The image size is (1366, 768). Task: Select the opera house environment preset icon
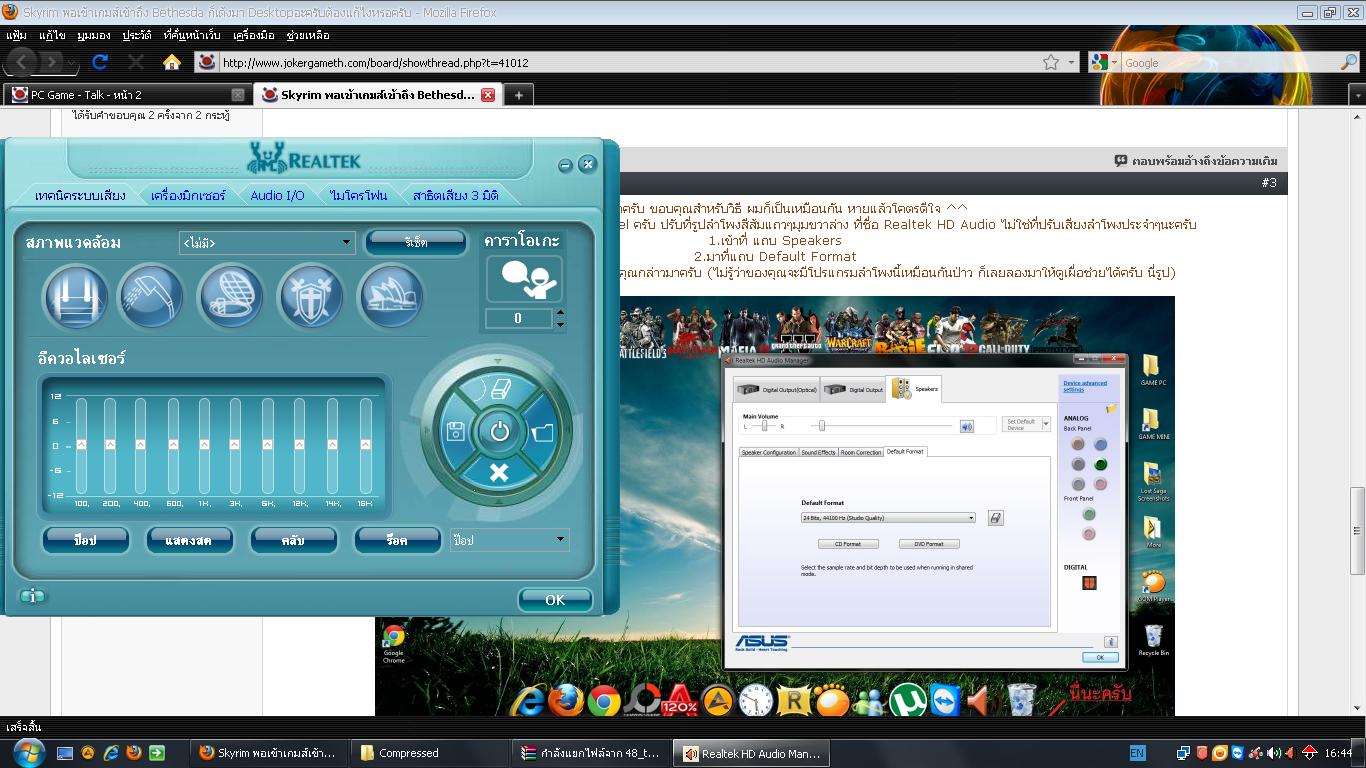(390, 297)
